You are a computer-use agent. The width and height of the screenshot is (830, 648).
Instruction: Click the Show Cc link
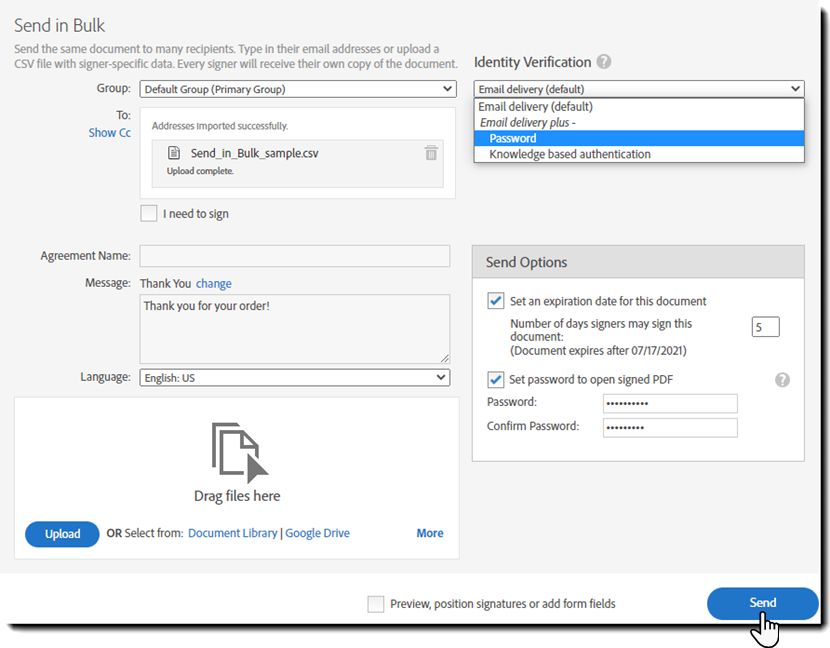coord(109,132)
